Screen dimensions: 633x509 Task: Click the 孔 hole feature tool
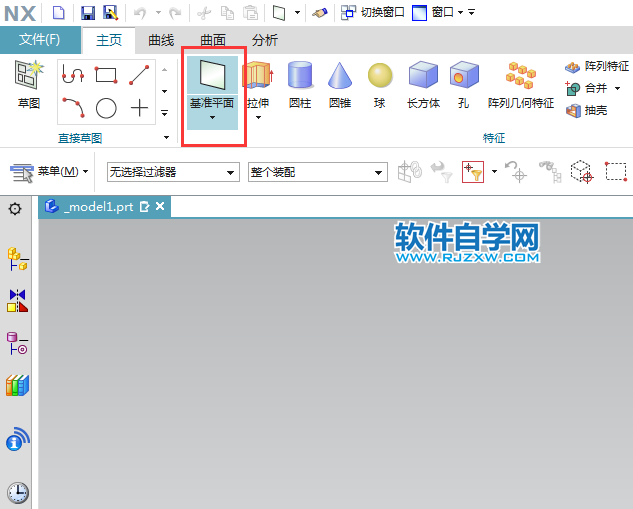click(x=464, y=85)
